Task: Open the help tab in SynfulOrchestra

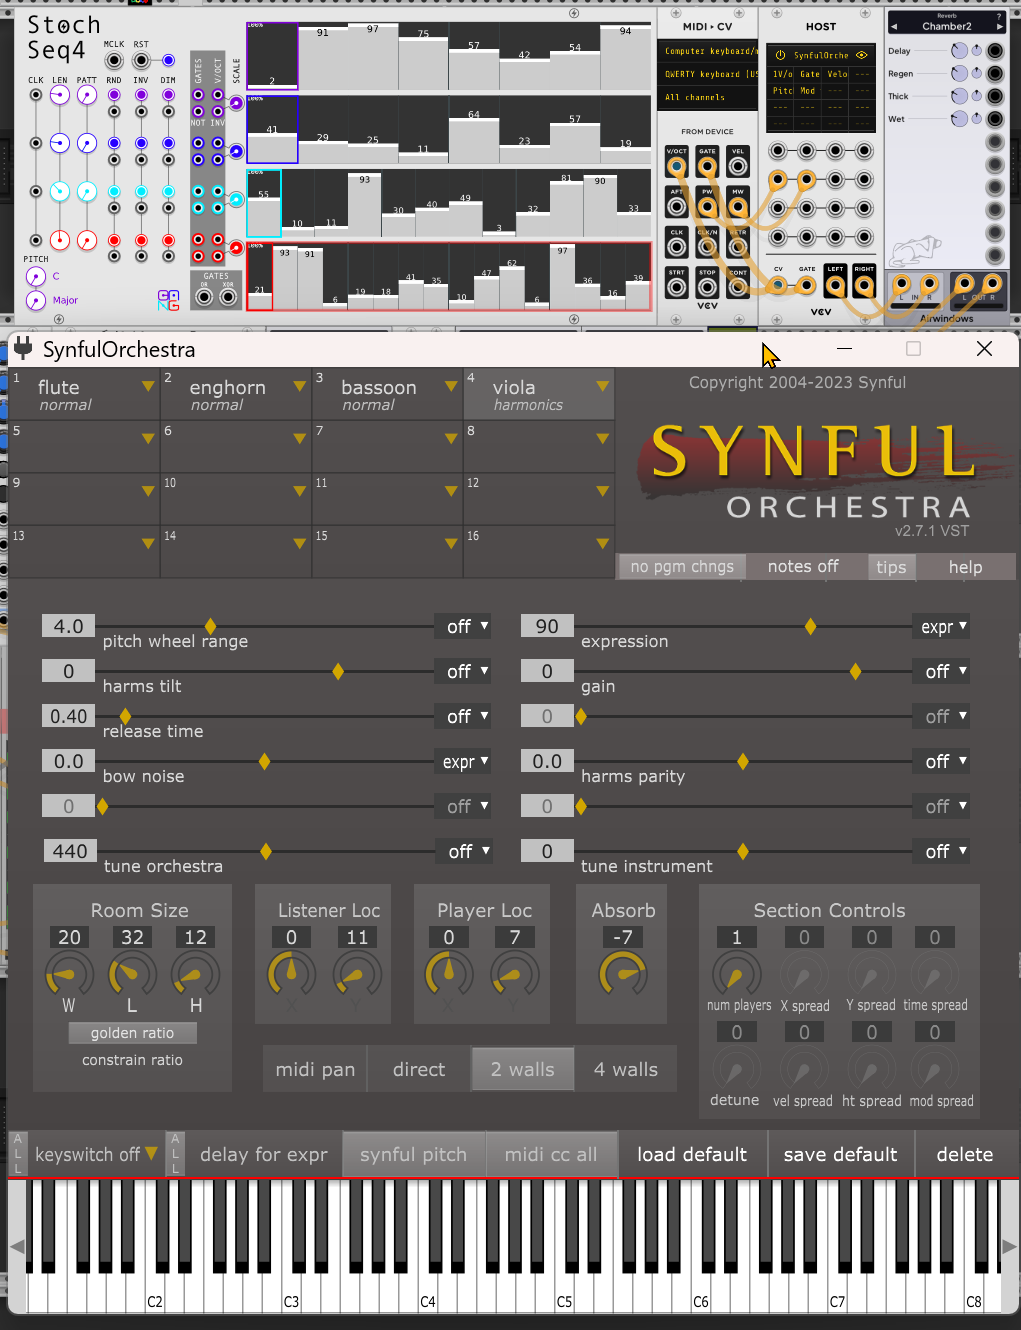Action: point(965,566)
